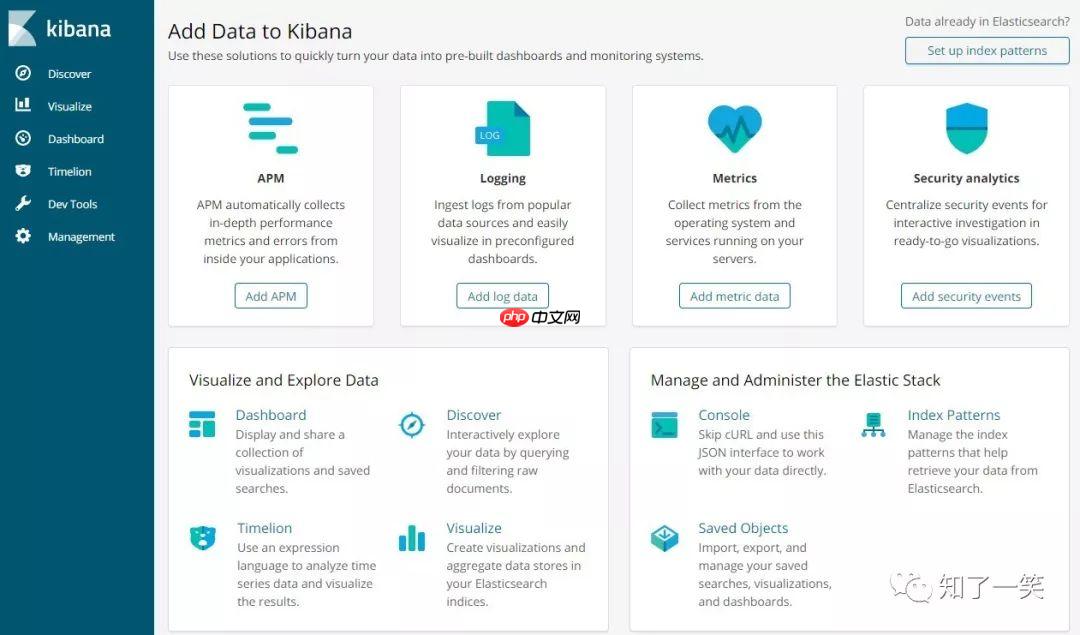Click the APM card icon
This screenshot has width=1080, height=635.
pos(271,128)
